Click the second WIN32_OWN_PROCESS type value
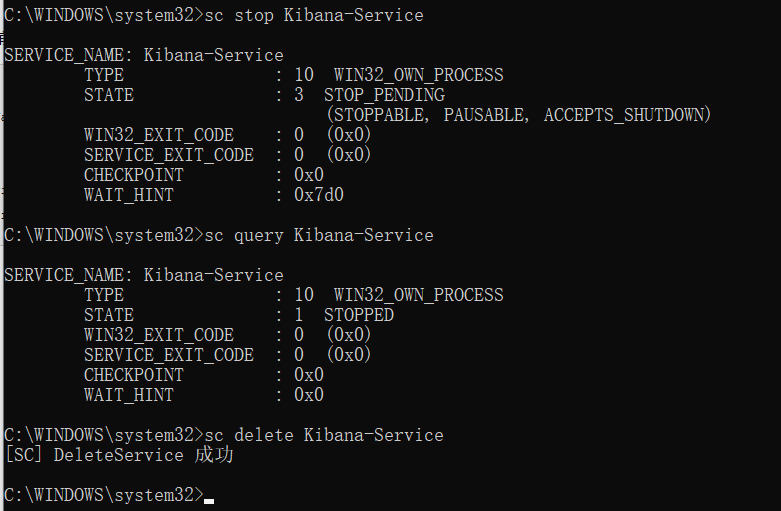Image resolution: width=781 pixels, height=511 pixels. [x=418, y=295]
